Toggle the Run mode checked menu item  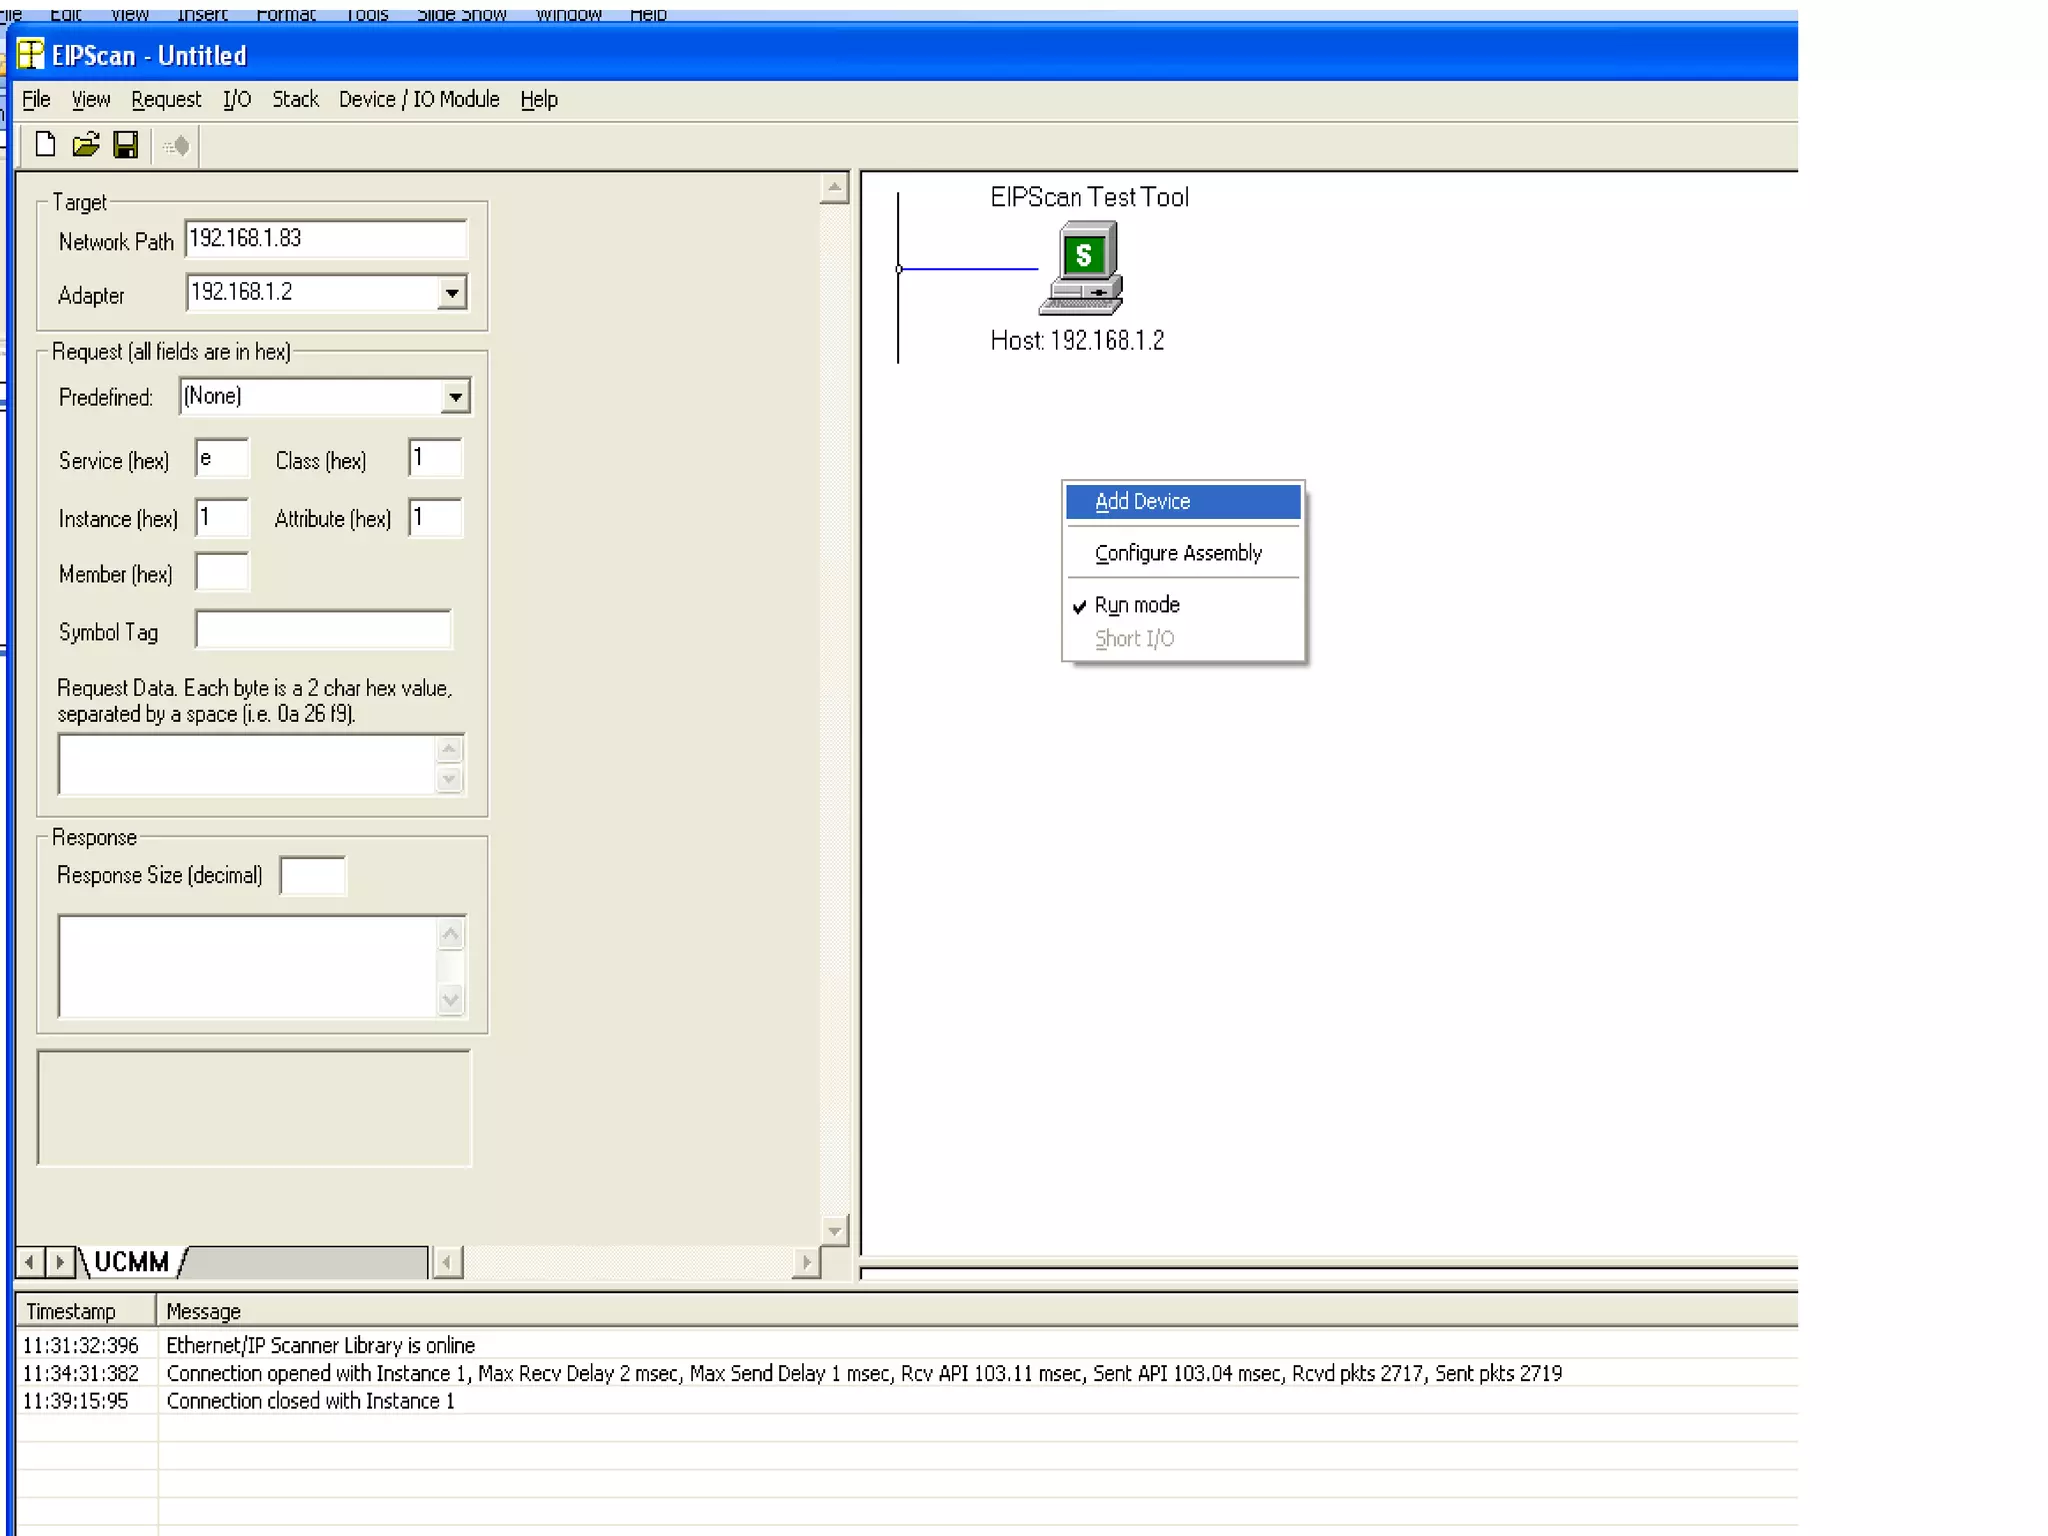(x=1136, y=605)
